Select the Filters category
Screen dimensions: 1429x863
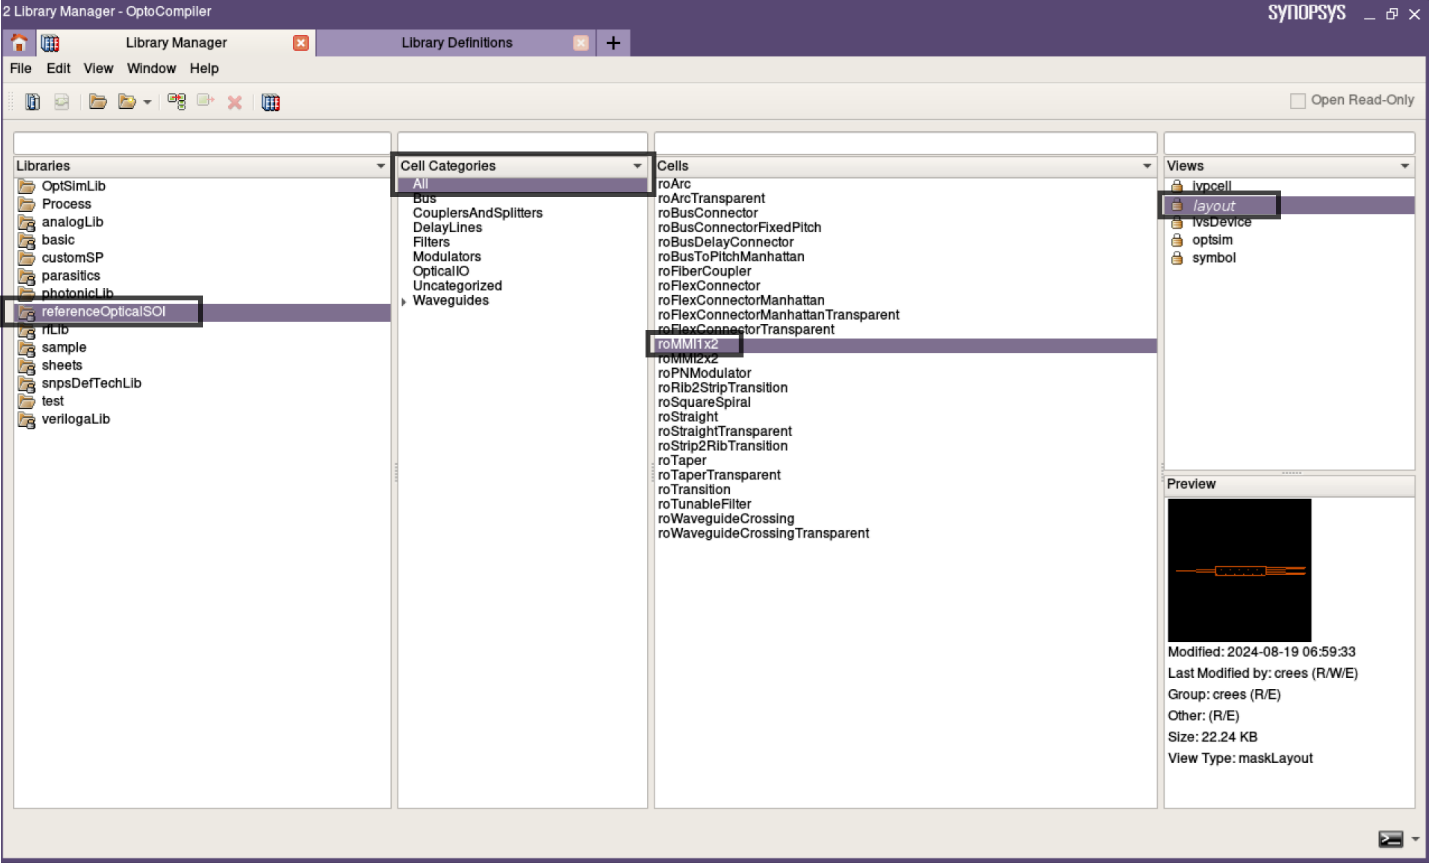coord(431,242)
